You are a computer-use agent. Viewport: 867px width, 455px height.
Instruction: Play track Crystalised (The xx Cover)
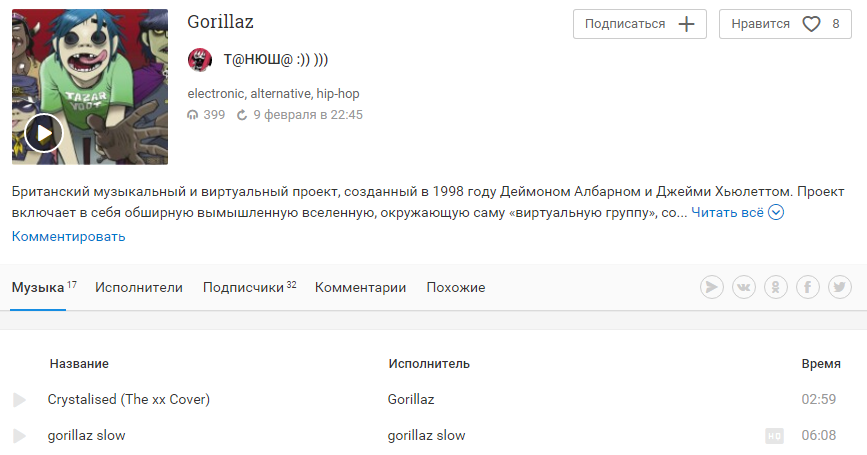click(x=19, y=400)
